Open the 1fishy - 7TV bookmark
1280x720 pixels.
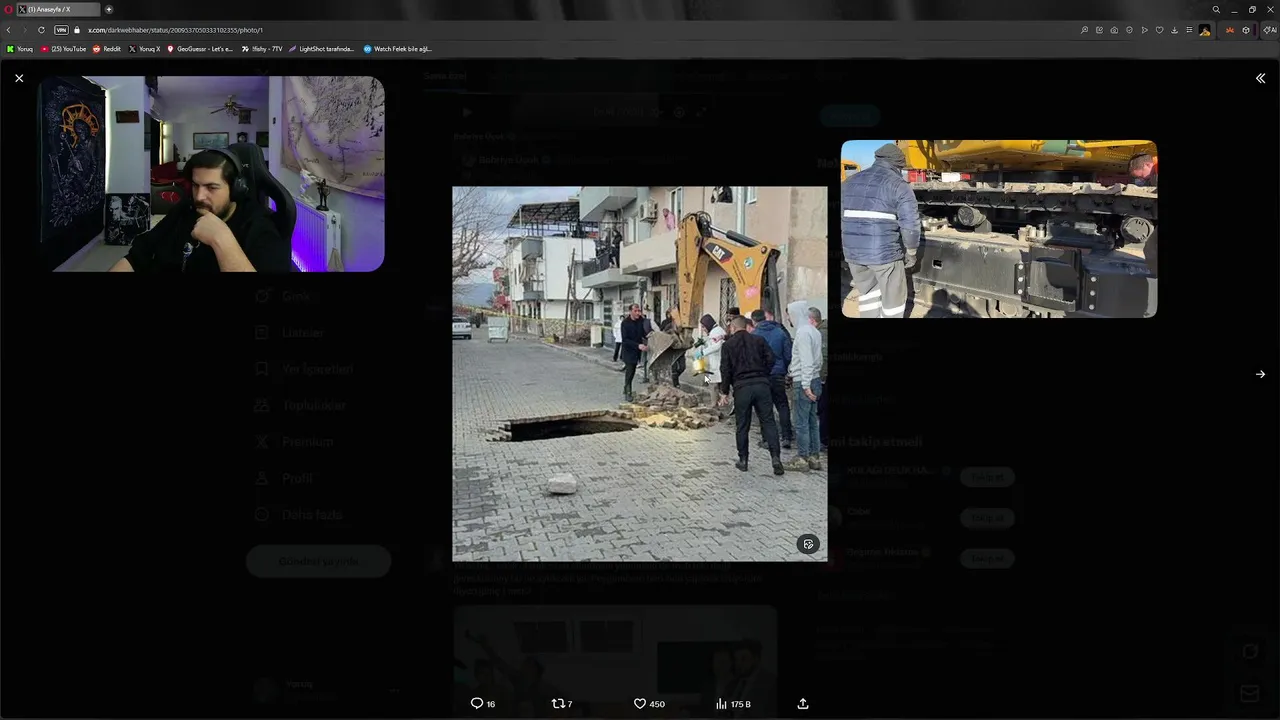point(262,49)
